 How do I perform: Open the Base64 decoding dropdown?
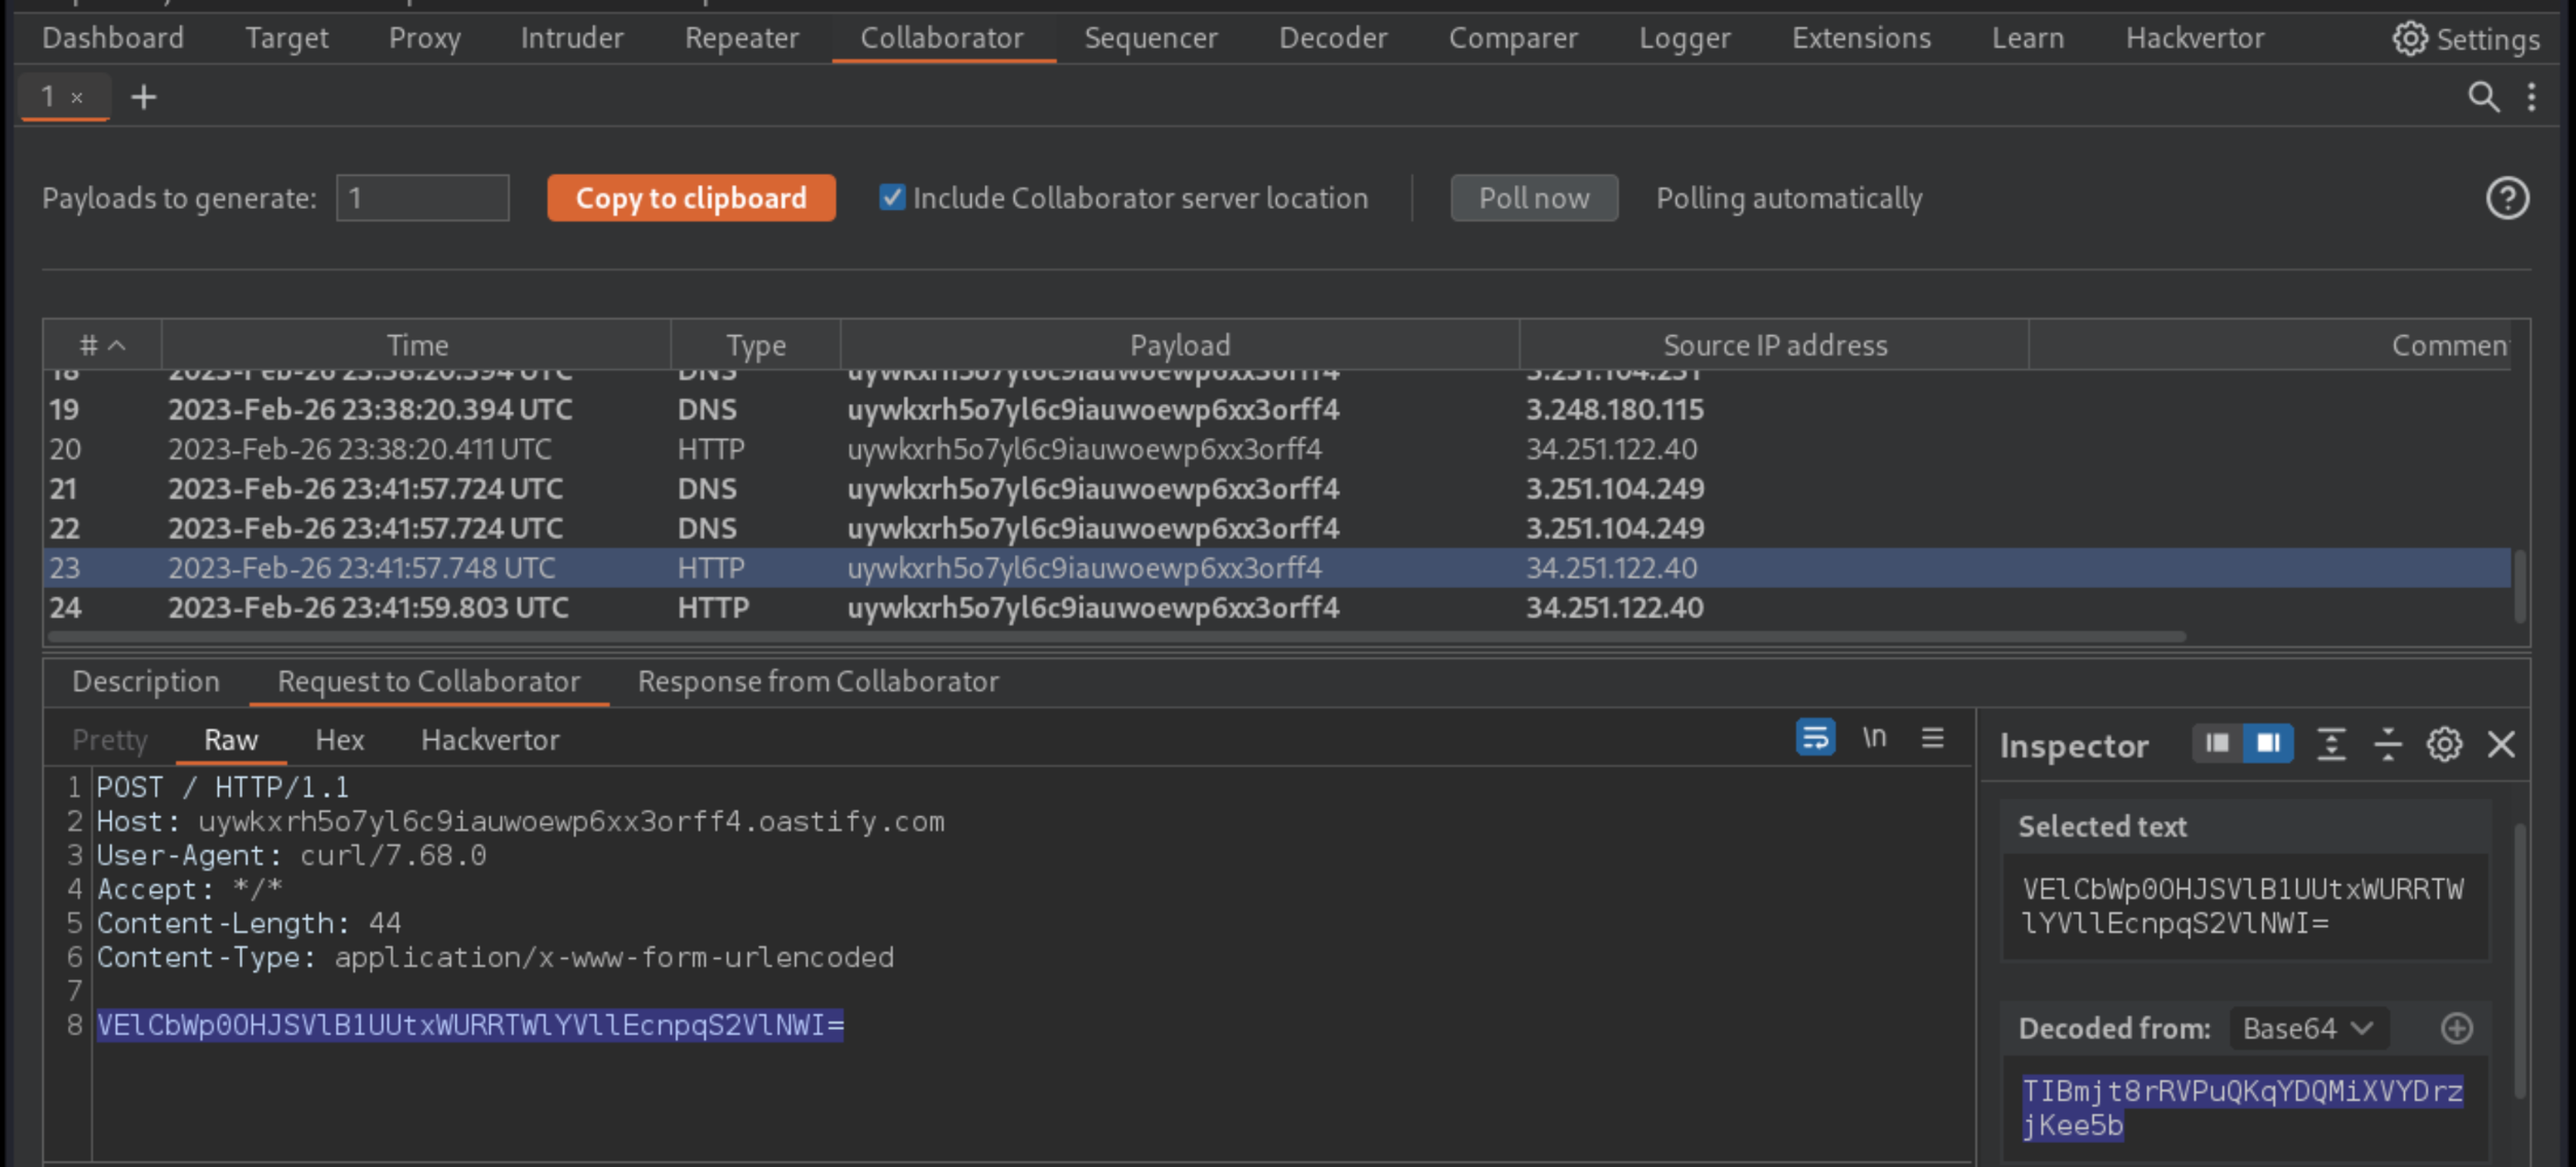pyautogui.click(x=2308, y=1028)
